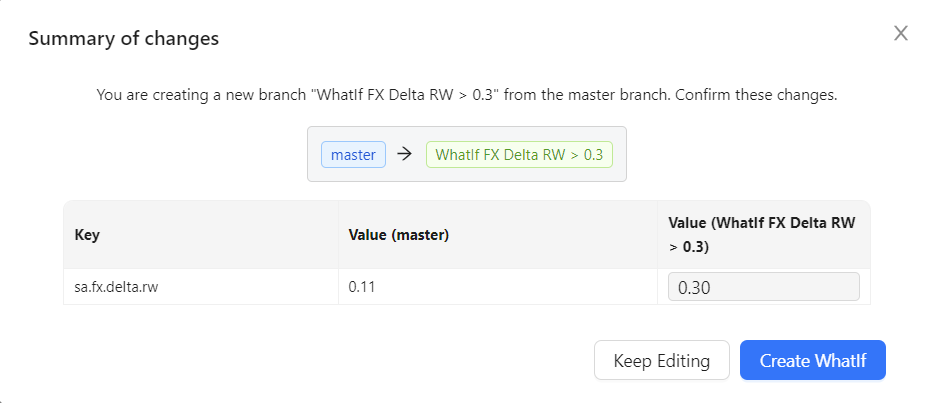Screen dimensions: 932x403
Task: Choose Keep Editing to go back
Action: (662, 360)
